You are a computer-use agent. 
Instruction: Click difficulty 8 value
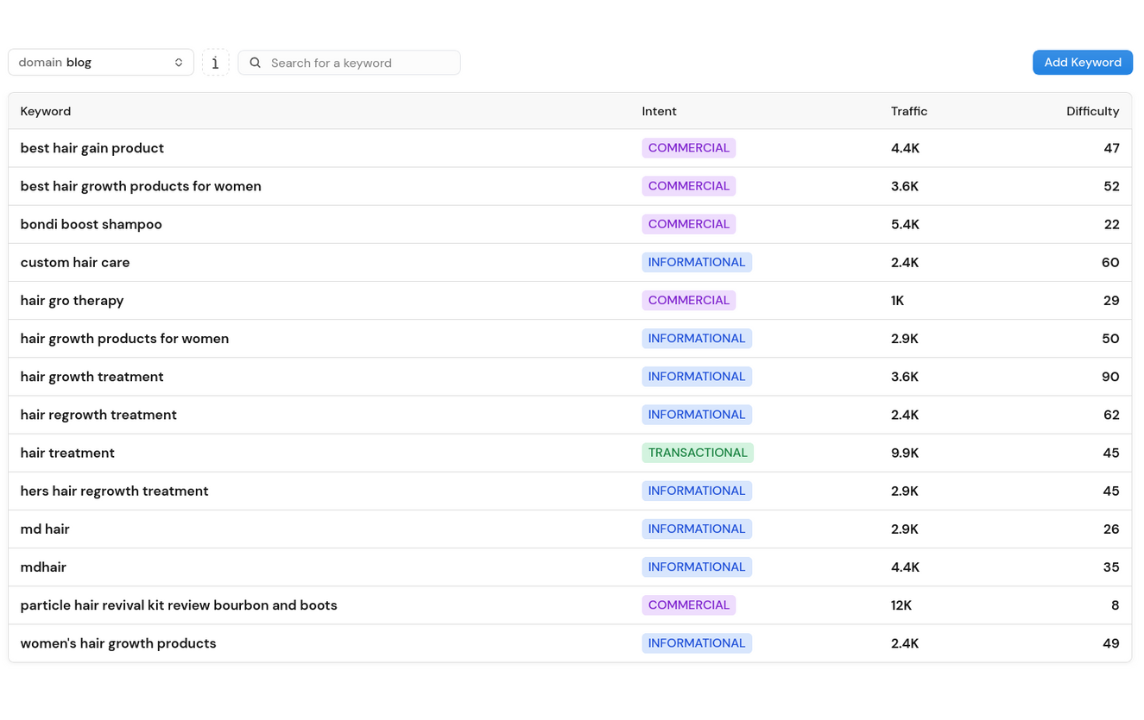(1115, 605)
